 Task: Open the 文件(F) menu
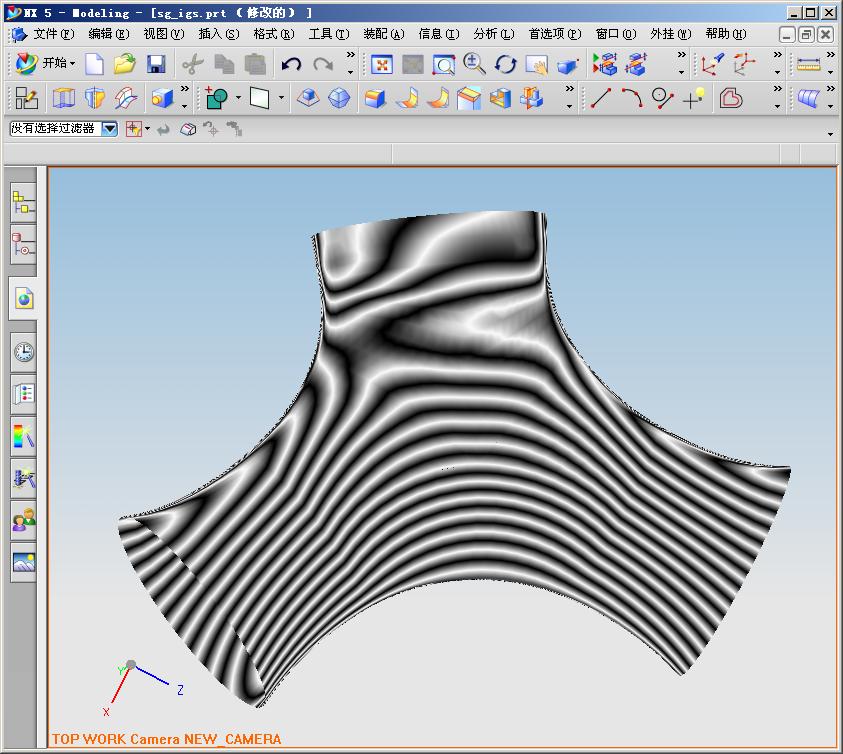54,34
